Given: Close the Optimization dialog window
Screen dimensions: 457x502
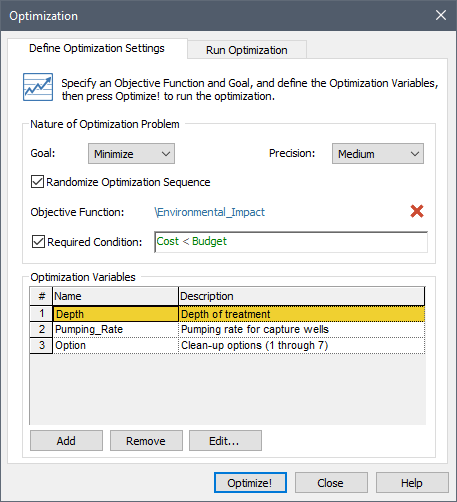Looking at the screenshot, I should click(441, 15).
